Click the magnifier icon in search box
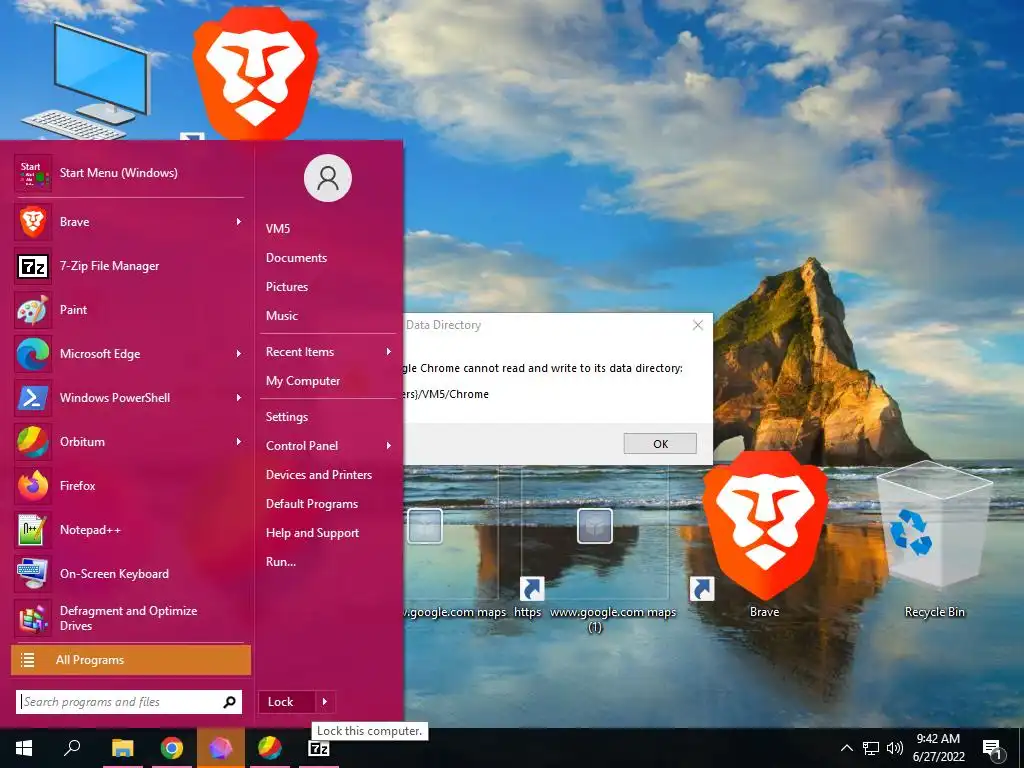The height and width of the screenshot is (768, 1024). pos(229,702)
